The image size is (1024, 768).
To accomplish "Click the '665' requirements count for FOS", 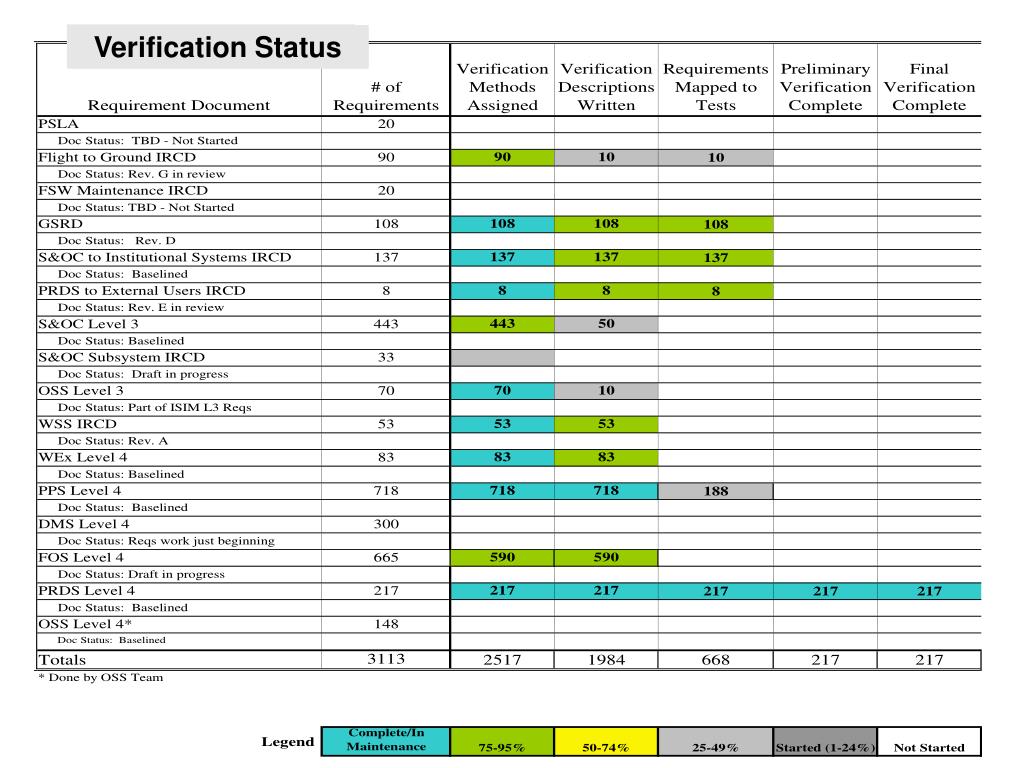I will coord(386,557).
